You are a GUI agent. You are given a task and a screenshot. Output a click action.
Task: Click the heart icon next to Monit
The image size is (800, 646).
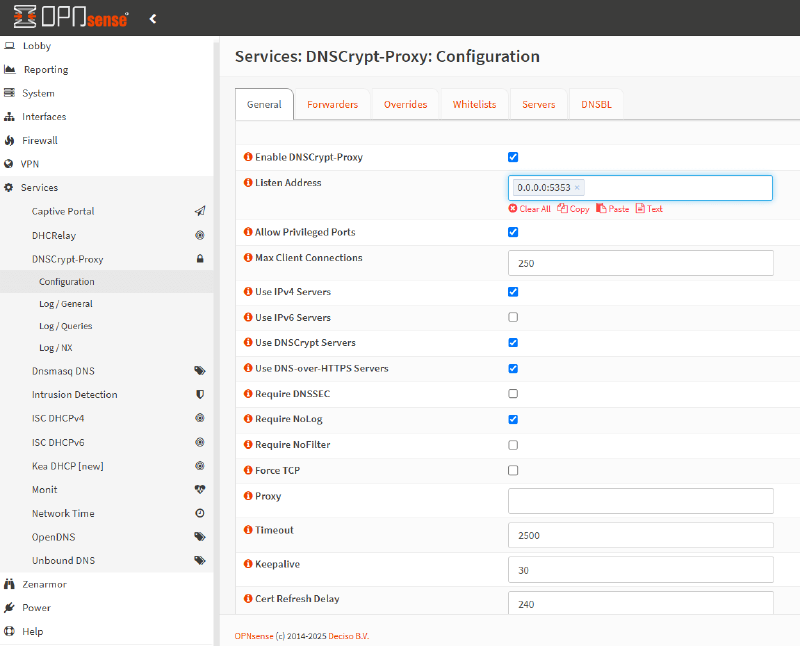click(x=200, y=489)
